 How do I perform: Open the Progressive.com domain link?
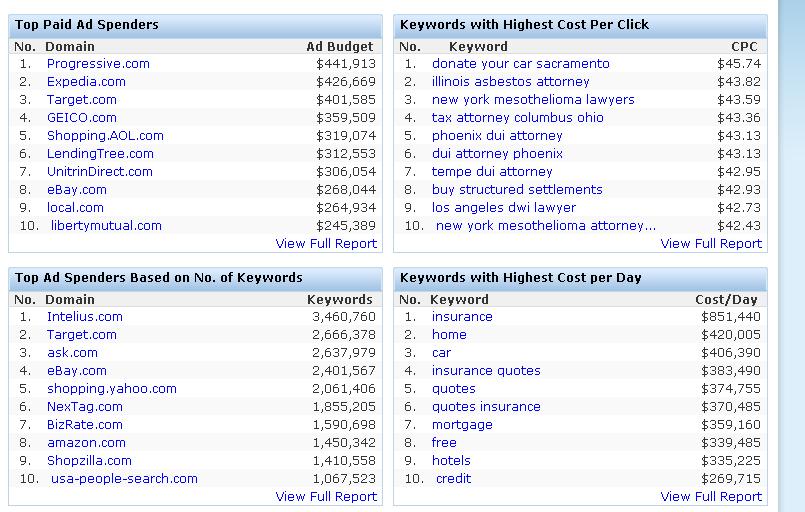(x=98, y=64)
